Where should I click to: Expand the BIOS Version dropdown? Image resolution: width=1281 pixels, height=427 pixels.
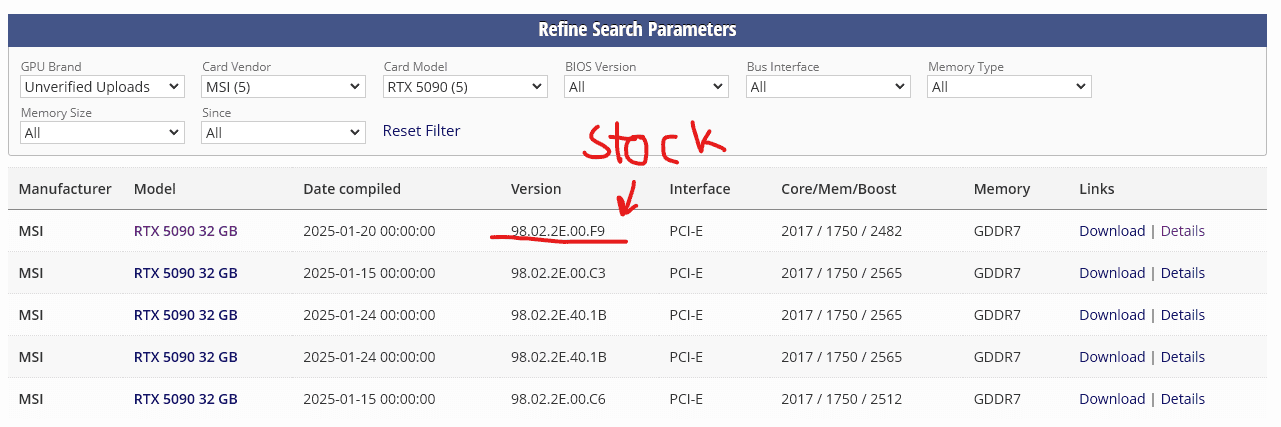[x=646, y=87]
